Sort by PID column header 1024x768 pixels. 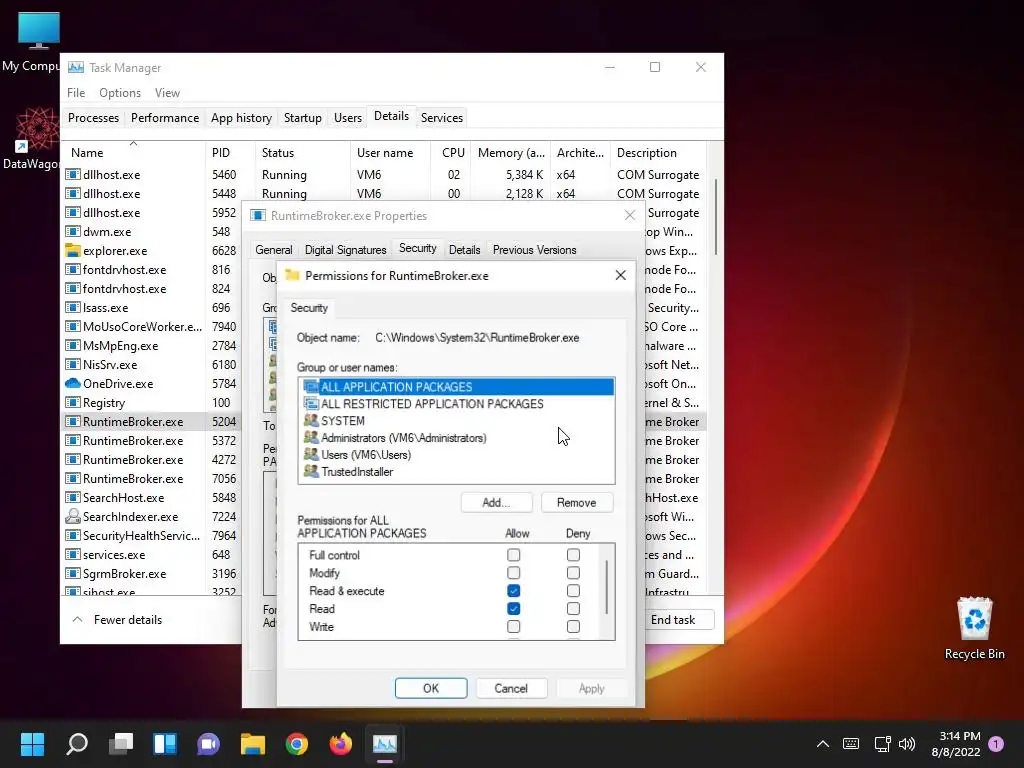229,153
